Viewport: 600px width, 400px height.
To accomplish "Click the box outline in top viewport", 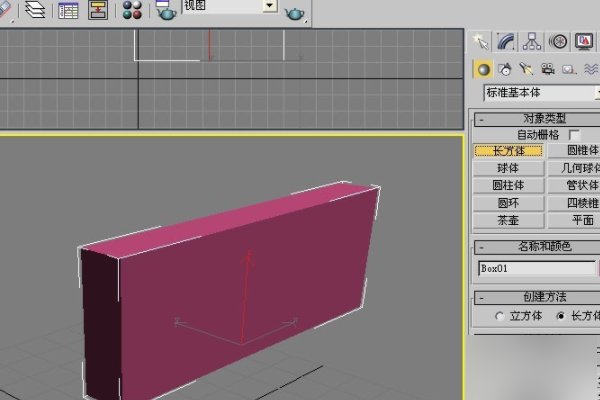I will click(209, 45).
